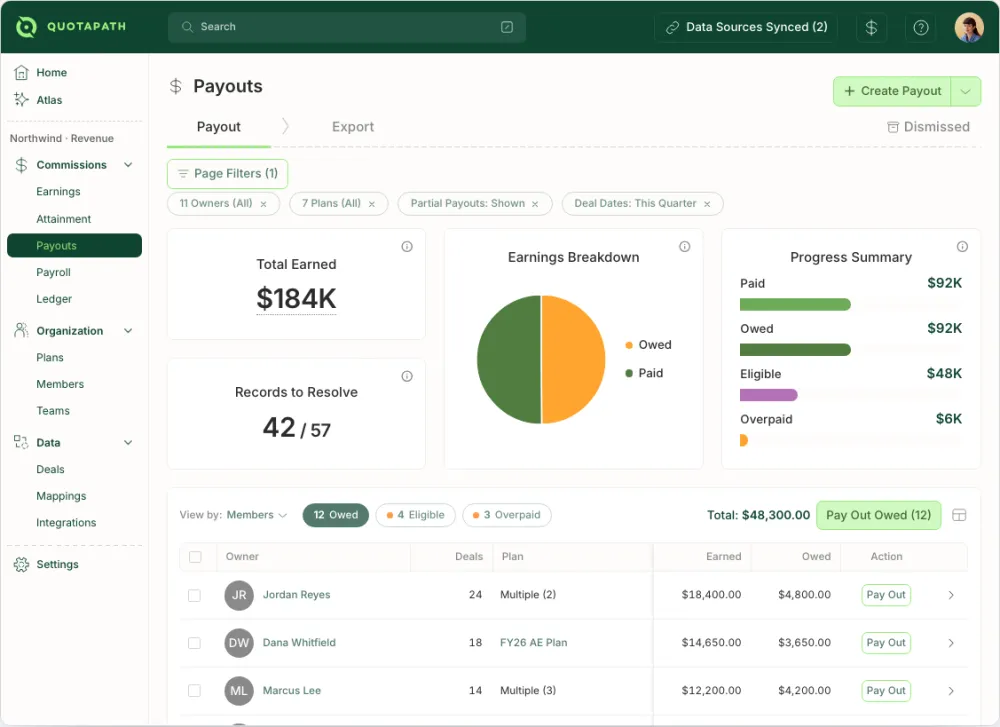Click the Total Earned info icon
1000x727 pixels.
tap(407, 246)
